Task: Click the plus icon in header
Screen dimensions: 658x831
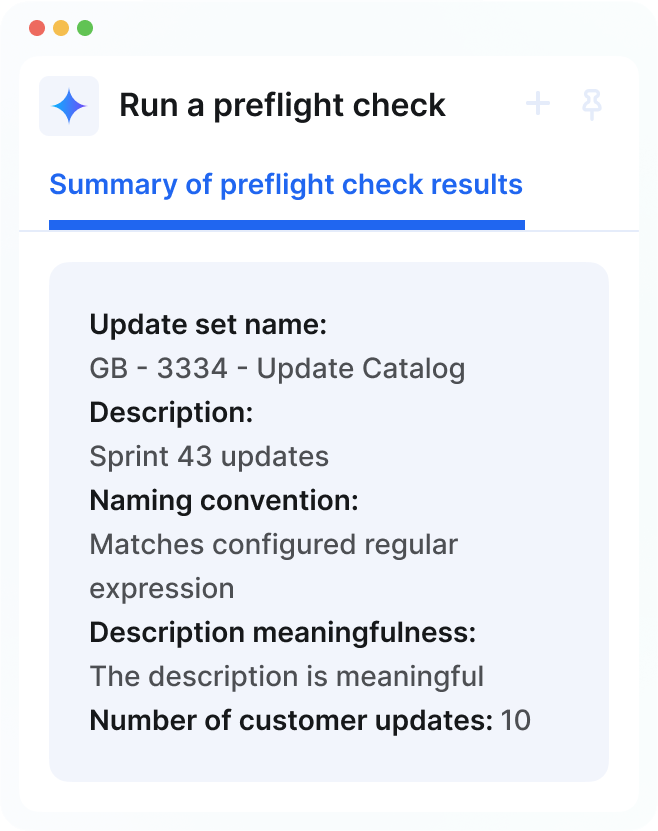Action: coord(538,103)
